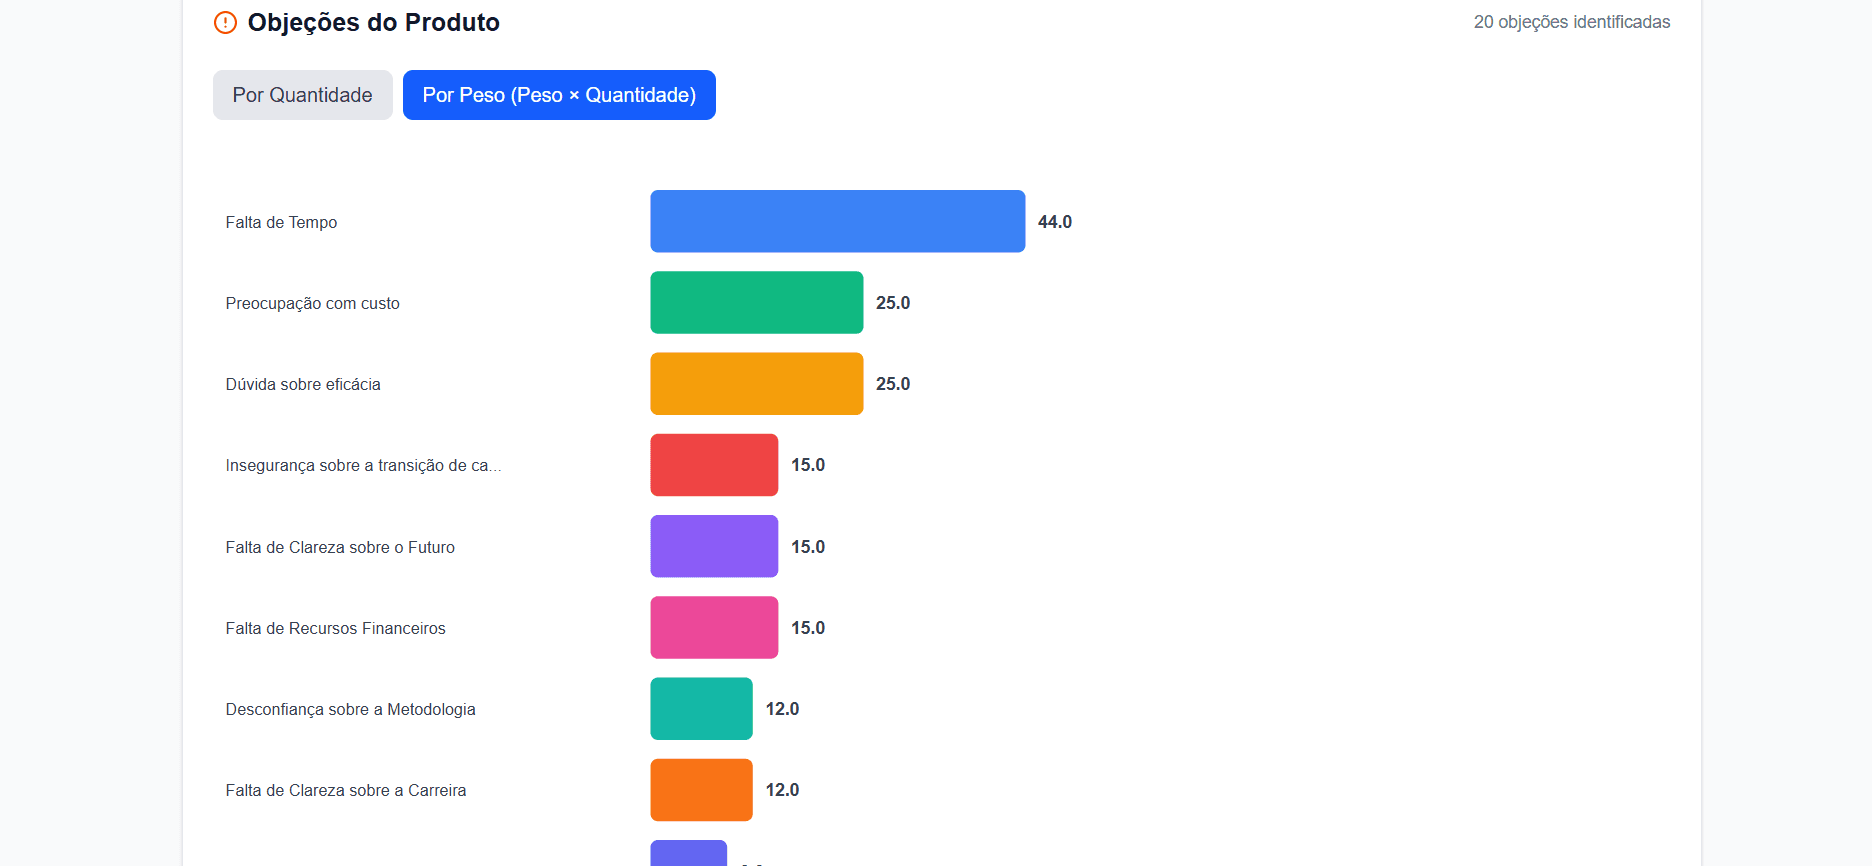
Task: Click the orange warning icon beside Objeções do Produto
Action: tap(226, 22)
